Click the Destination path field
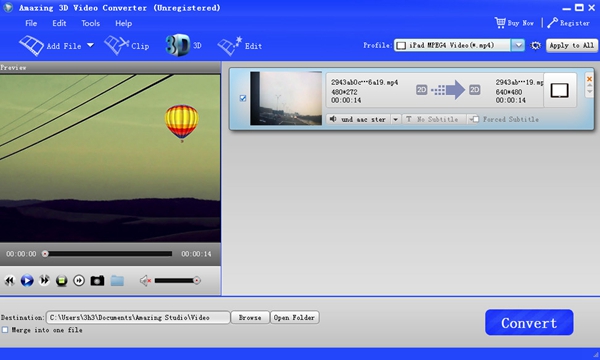This screenshot has width=600, height=360. point(138,318)
